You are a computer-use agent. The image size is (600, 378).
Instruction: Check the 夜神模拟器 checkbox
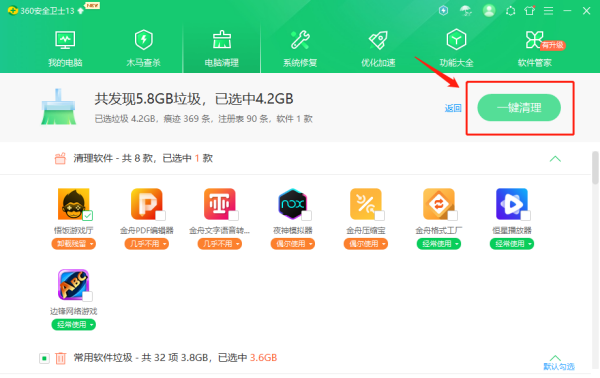[307, 216]
